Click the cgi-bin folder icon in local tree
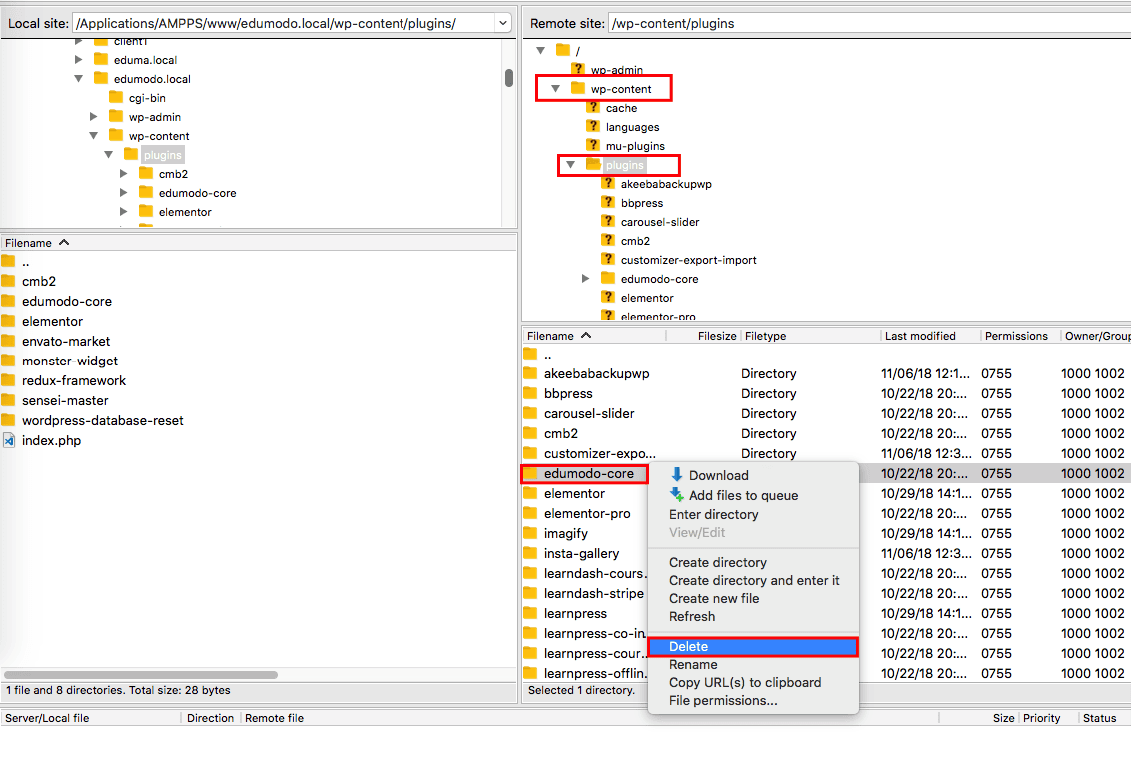The width and height of the screenshot is (1131, 766). pyautogui.click(x=116, y=98)
